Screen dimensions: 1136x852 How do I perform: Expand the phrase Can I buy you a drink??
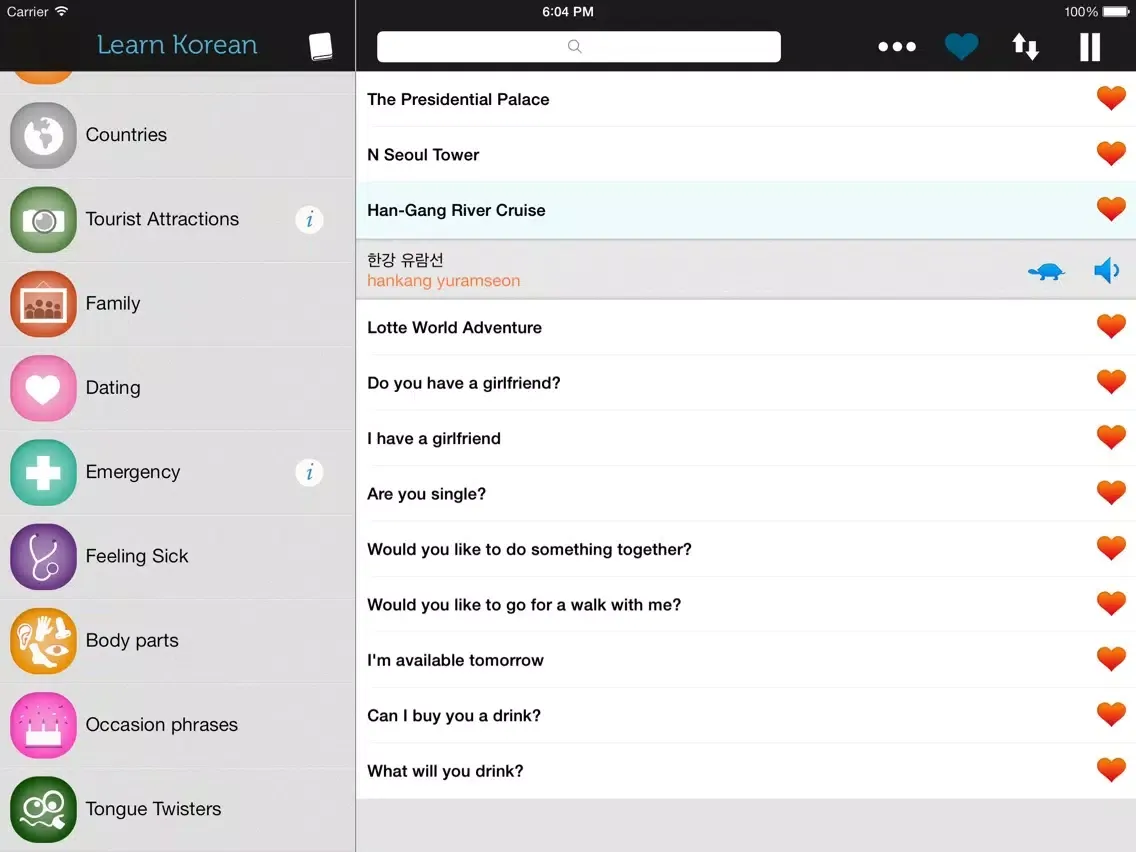coord(700,715)
